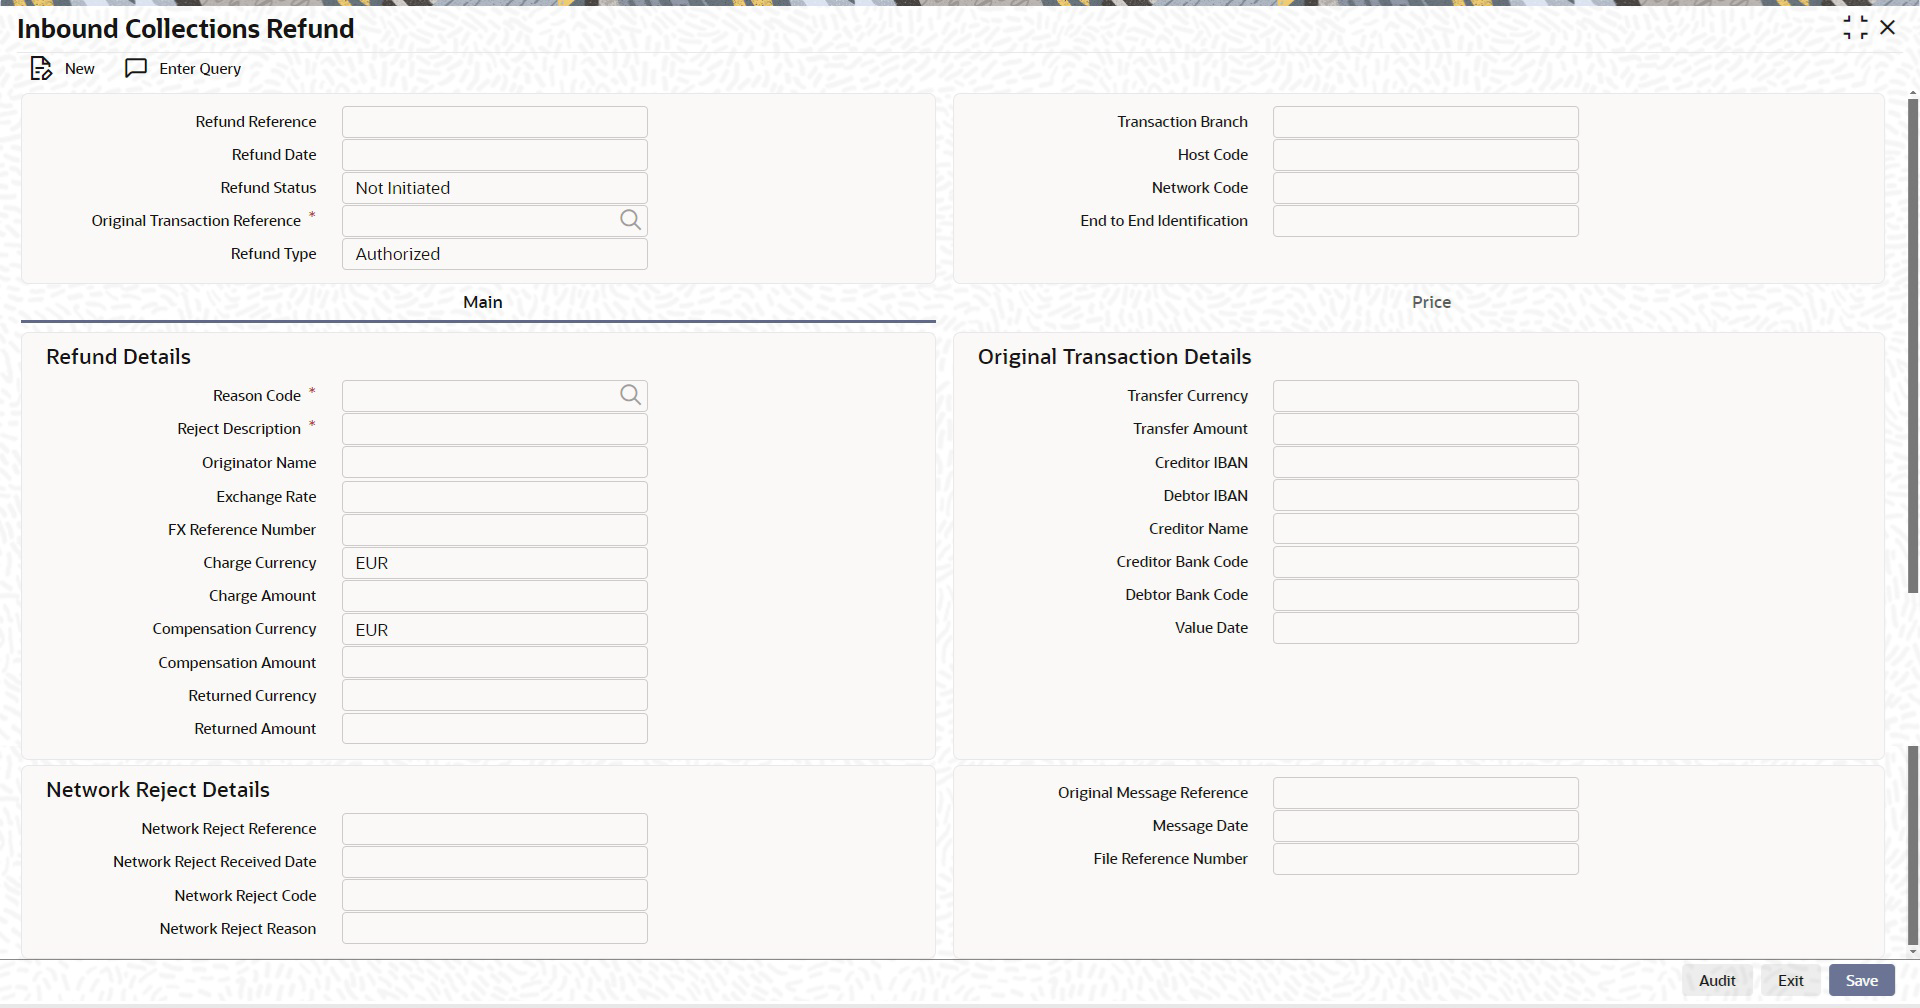The image size is (1920, 1008).
Task: Click the Refund Status field showing Not Initiated
Action: tap(495, 188)
